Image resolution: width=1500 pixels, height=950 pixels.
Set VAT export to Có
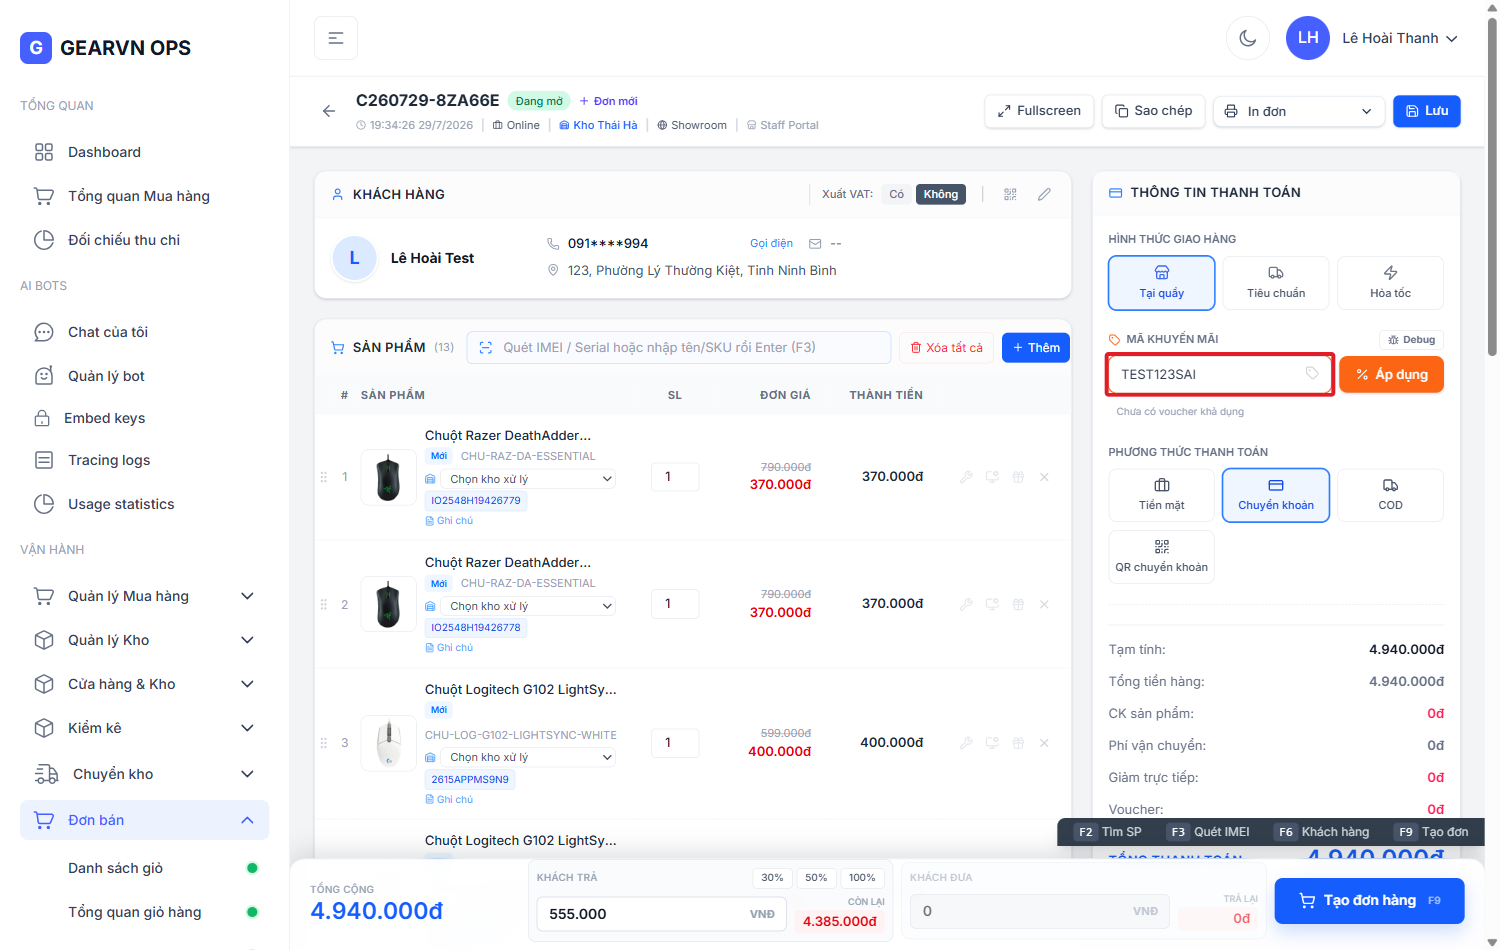897,194
